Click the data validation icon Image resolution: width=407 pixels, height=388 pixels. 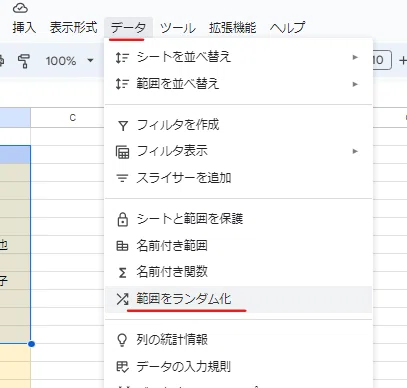tap(122, 367)
